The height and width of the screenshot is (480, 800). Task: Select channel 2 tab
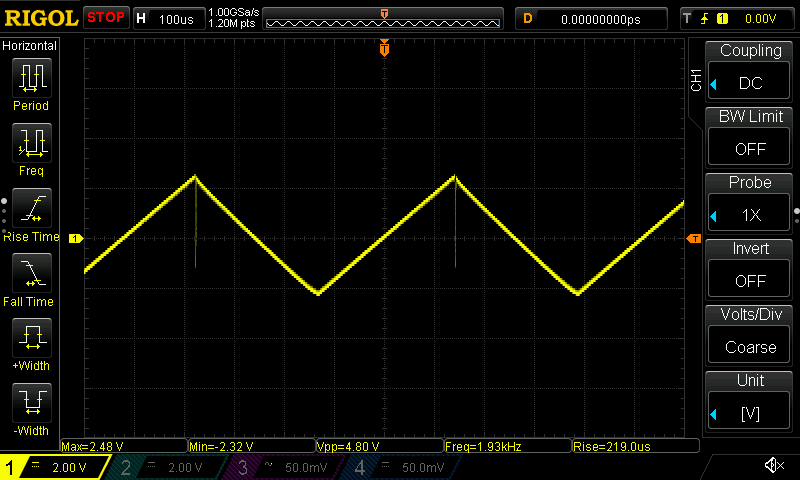point(168,467)
